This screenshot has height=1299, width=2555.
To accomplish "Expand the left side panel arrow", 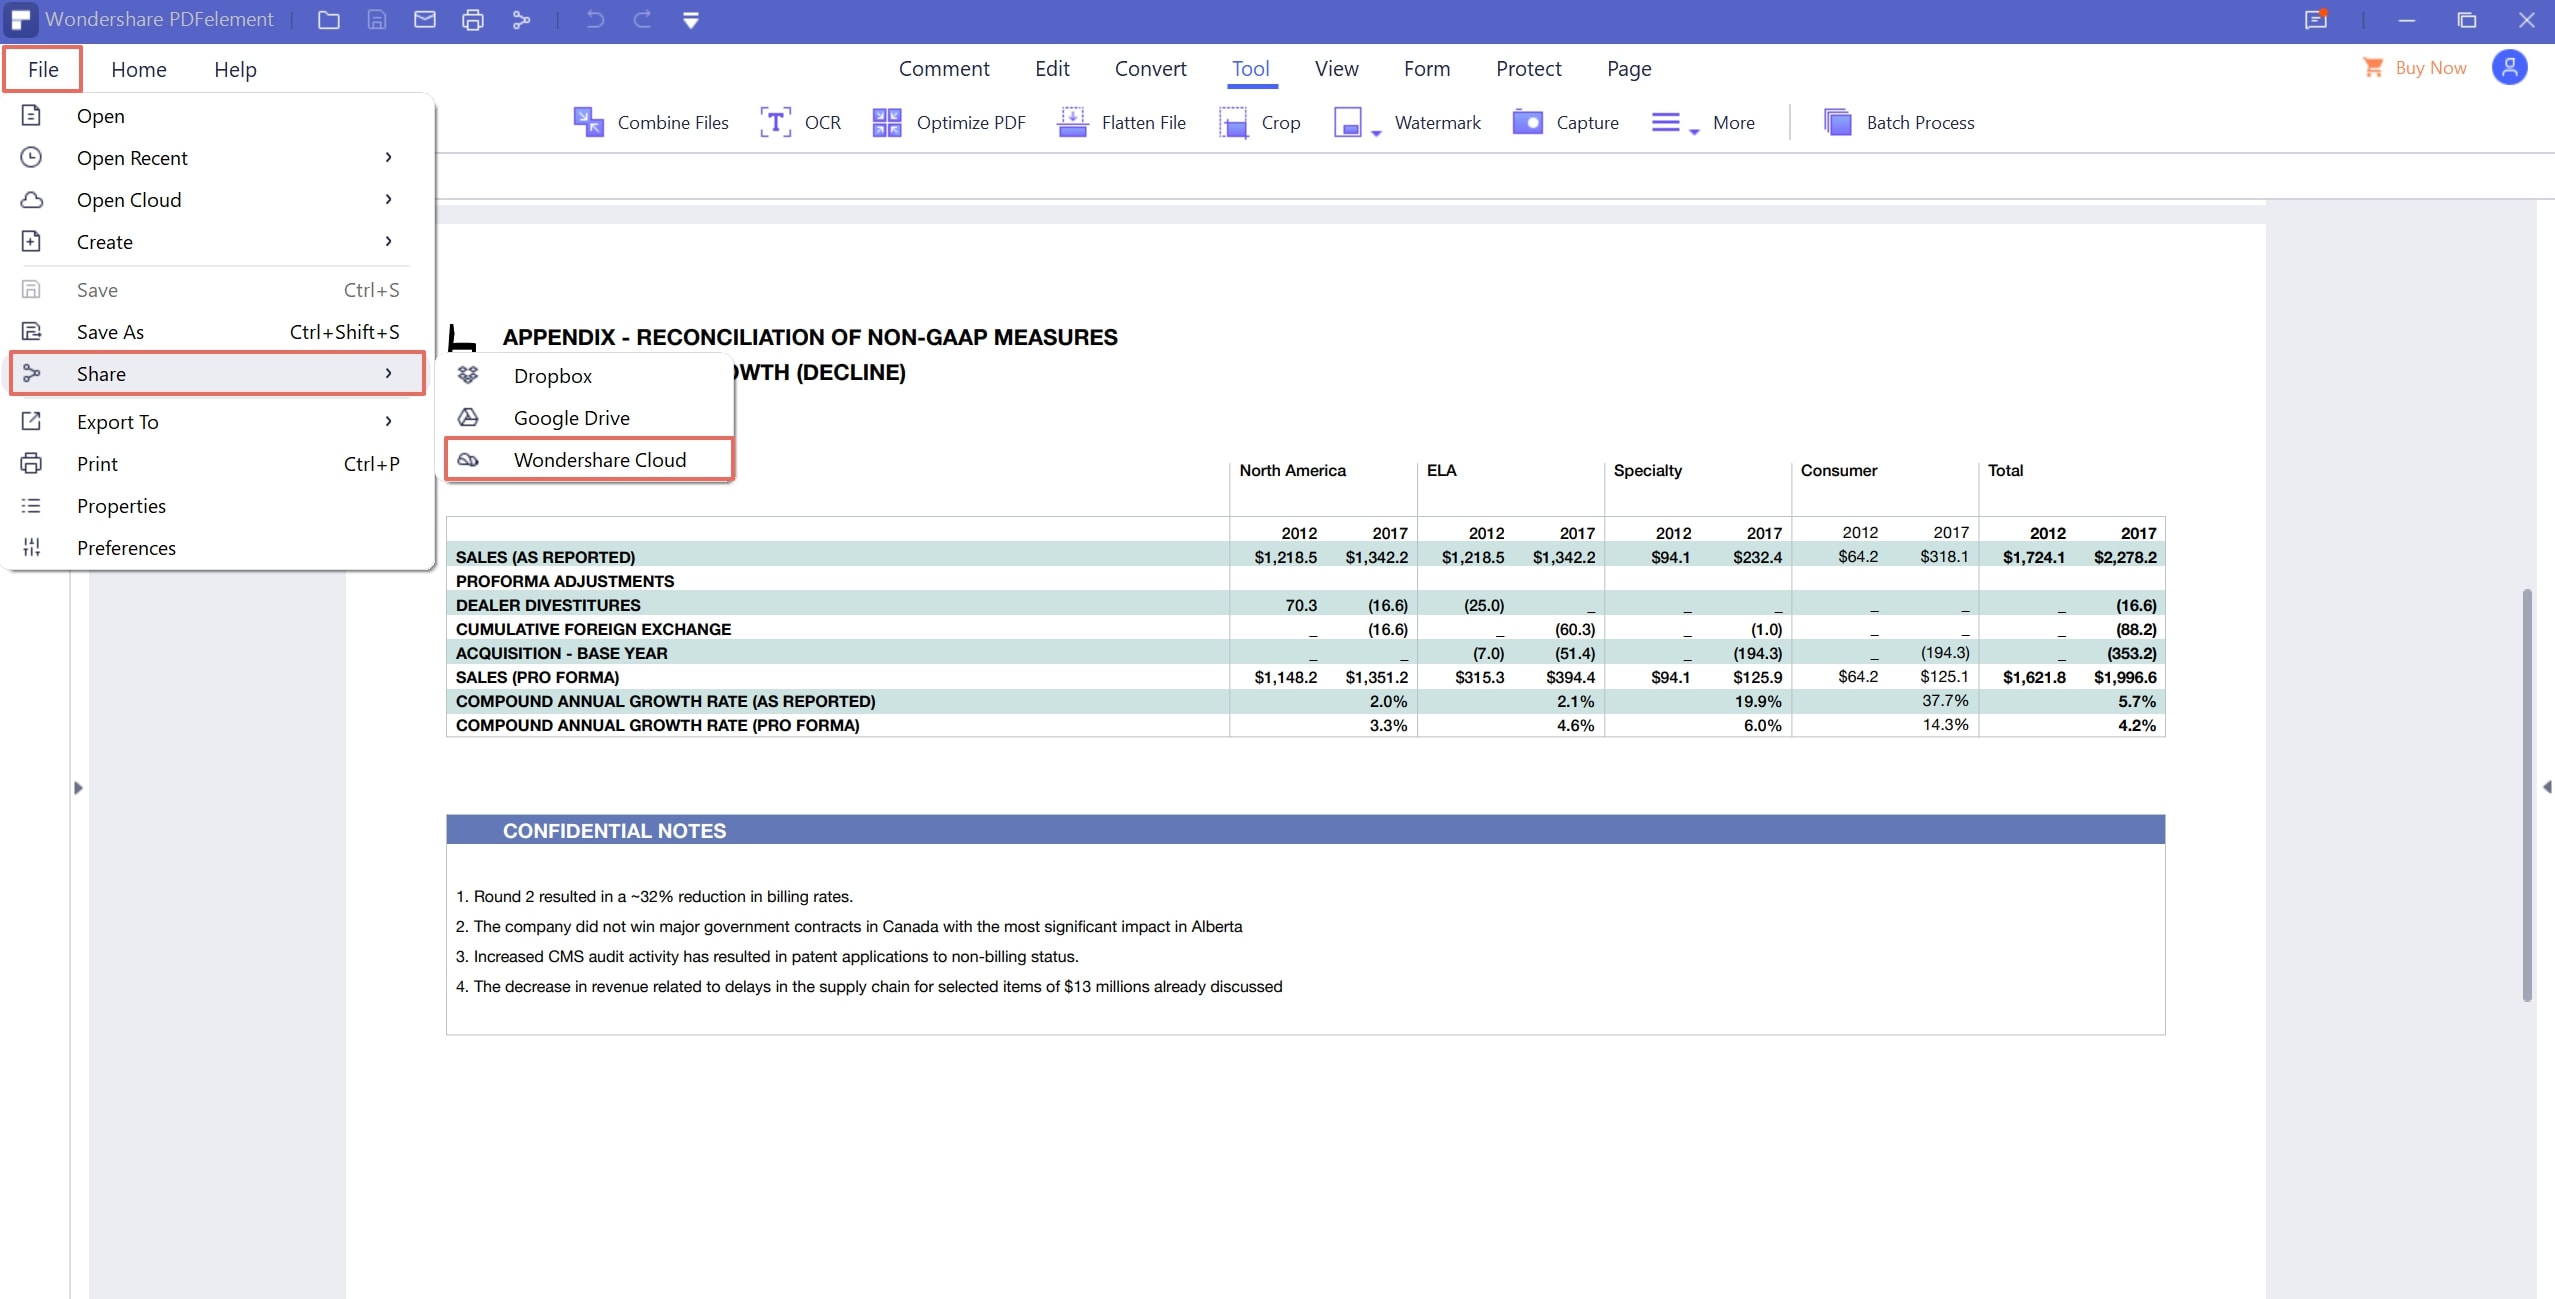I will tap(78, 788).
